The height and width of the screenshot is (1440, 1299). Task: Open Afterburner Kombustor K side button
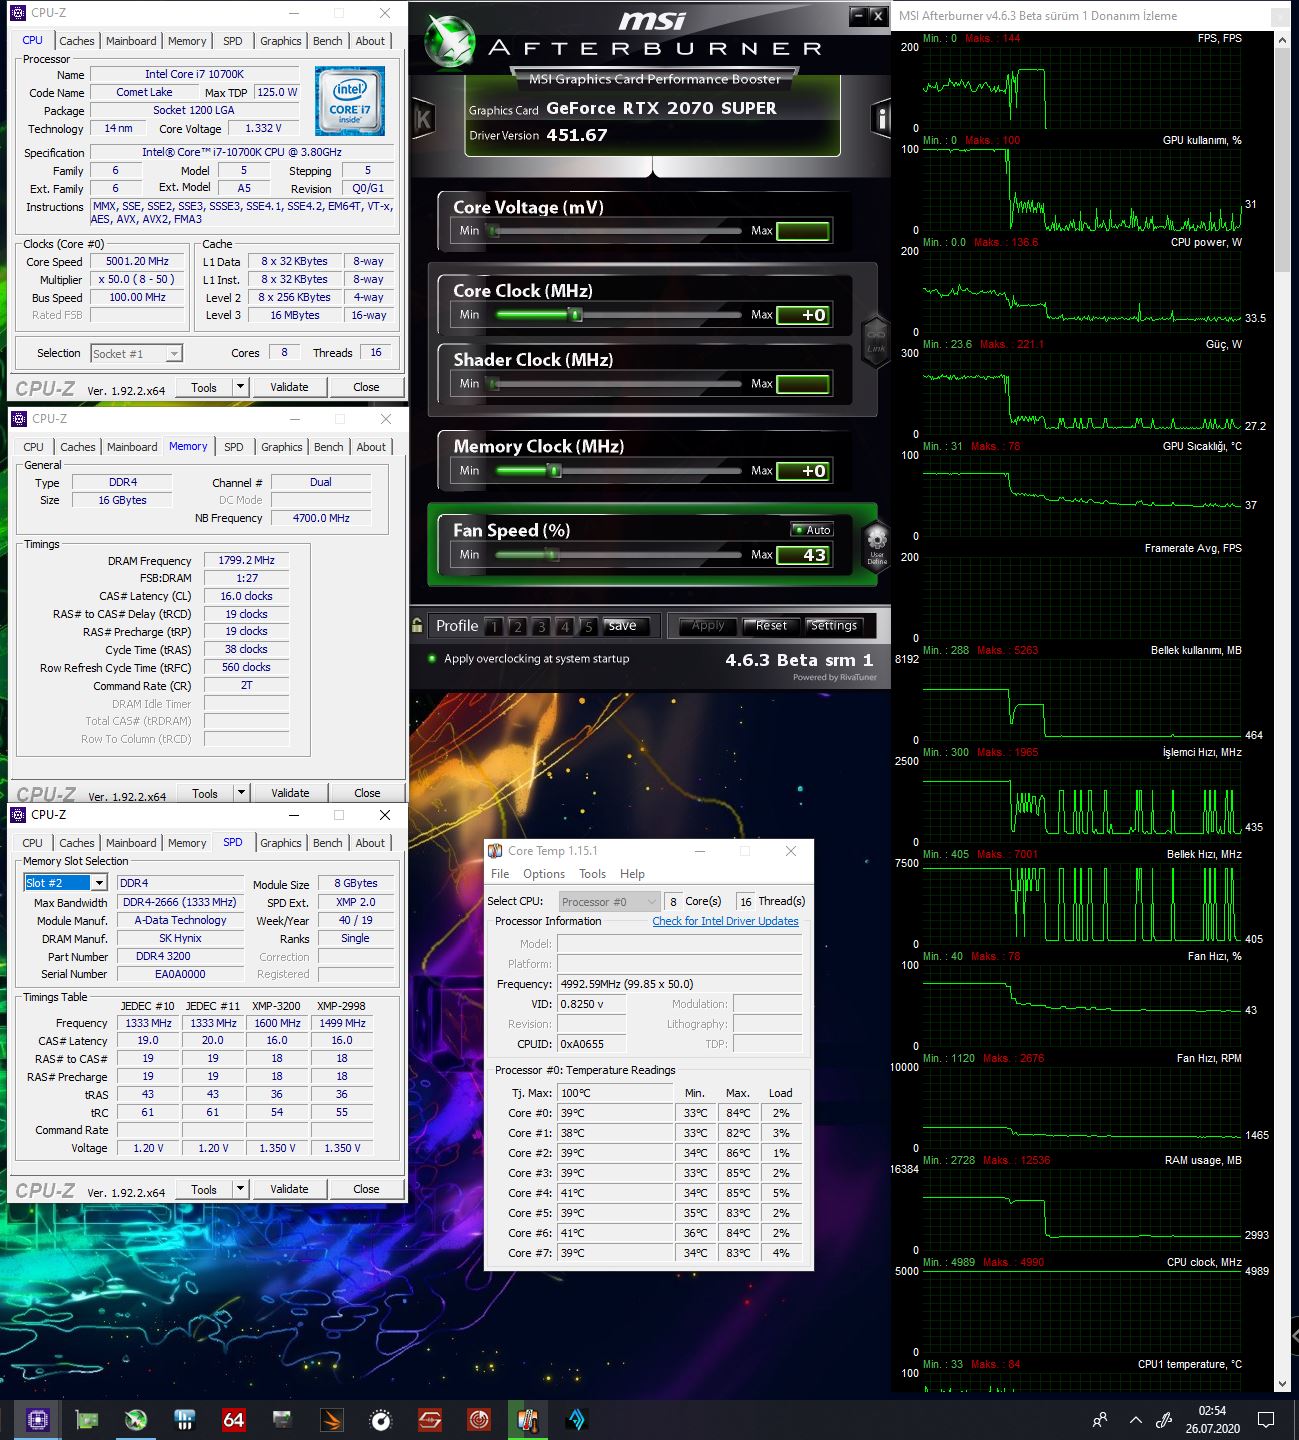click(422, 120)
